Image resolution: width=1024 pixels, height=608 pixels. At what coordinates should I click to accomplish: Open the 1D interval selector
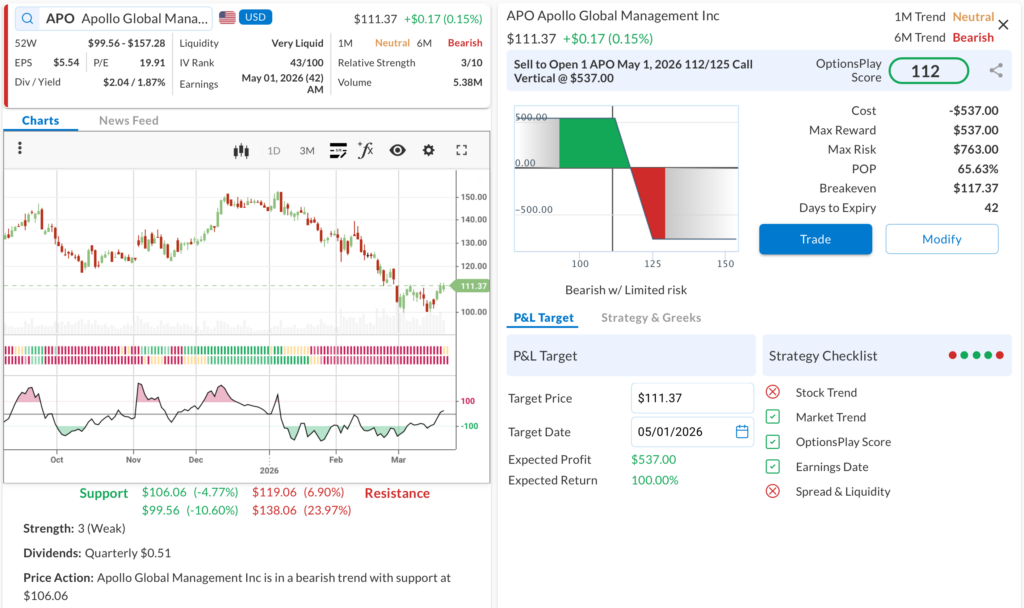(274, 151)
